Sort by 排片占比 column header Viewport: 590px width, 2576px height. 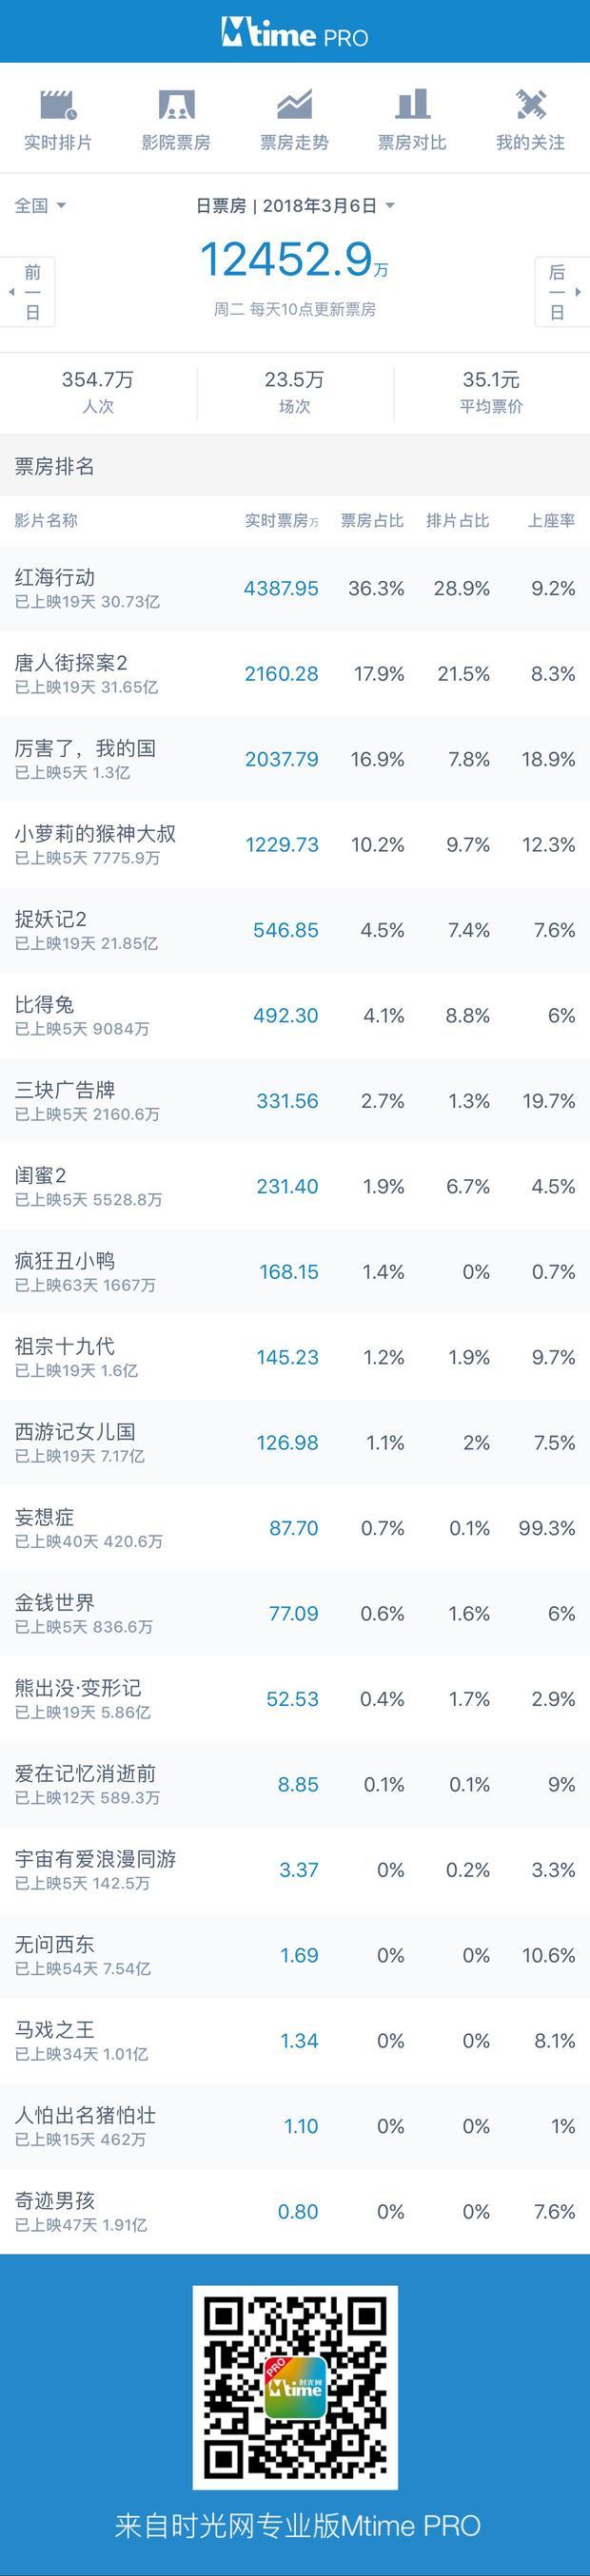[x=457, y=521]
